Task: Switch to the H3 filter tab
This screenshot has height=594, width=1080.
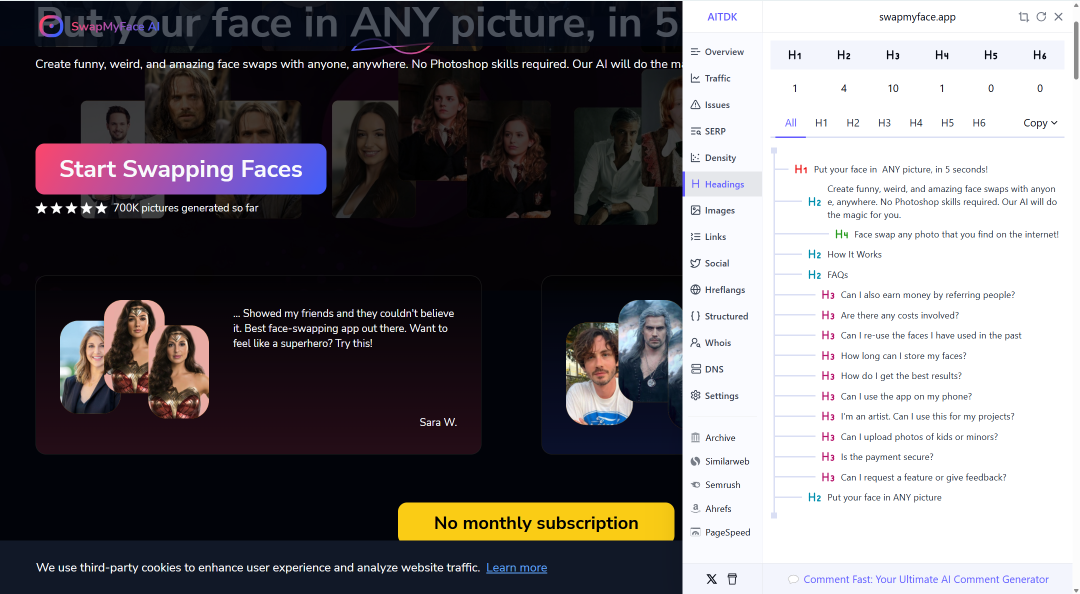Action: pyautogui.click(x=884, y=123)
